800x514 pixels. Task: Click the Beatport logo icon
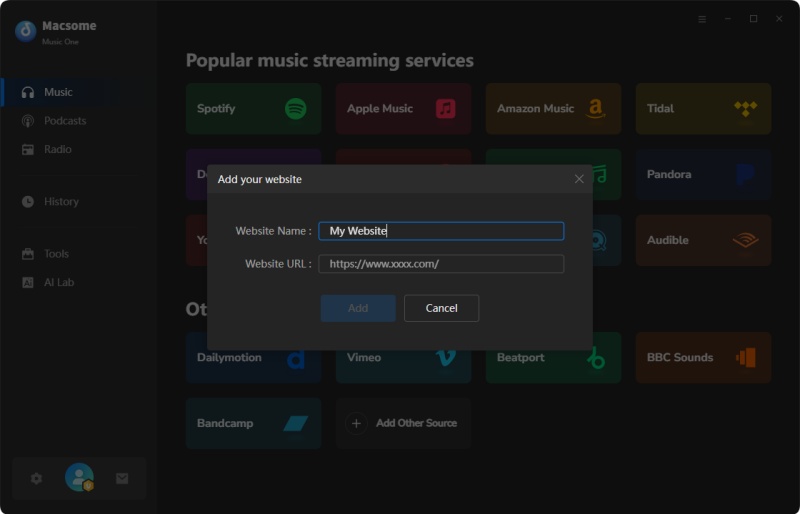point(595,359)
